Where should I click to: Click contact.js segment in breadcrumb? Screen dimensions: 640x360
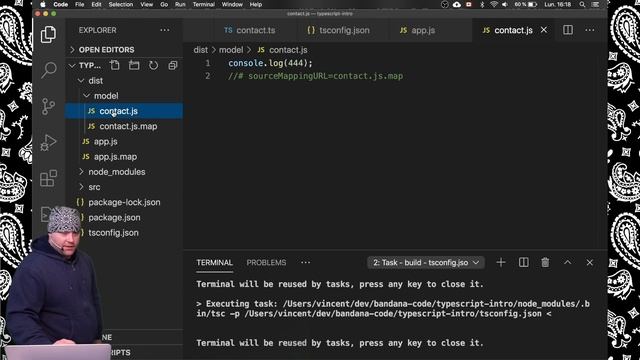(x=282, y=50)
